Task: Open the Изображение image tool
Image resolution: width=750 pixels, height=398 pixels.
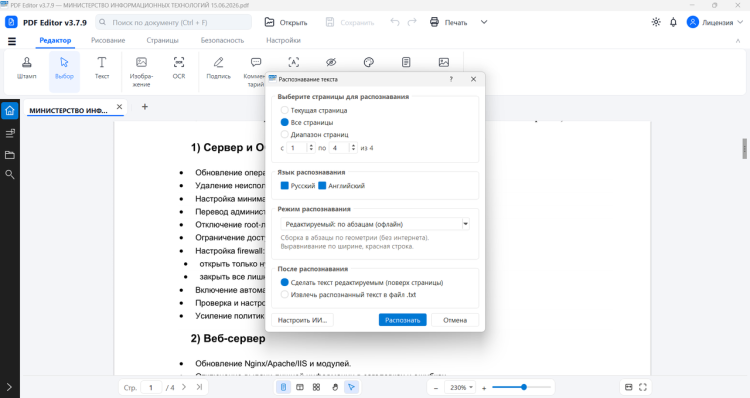Action: pos(141,72)
